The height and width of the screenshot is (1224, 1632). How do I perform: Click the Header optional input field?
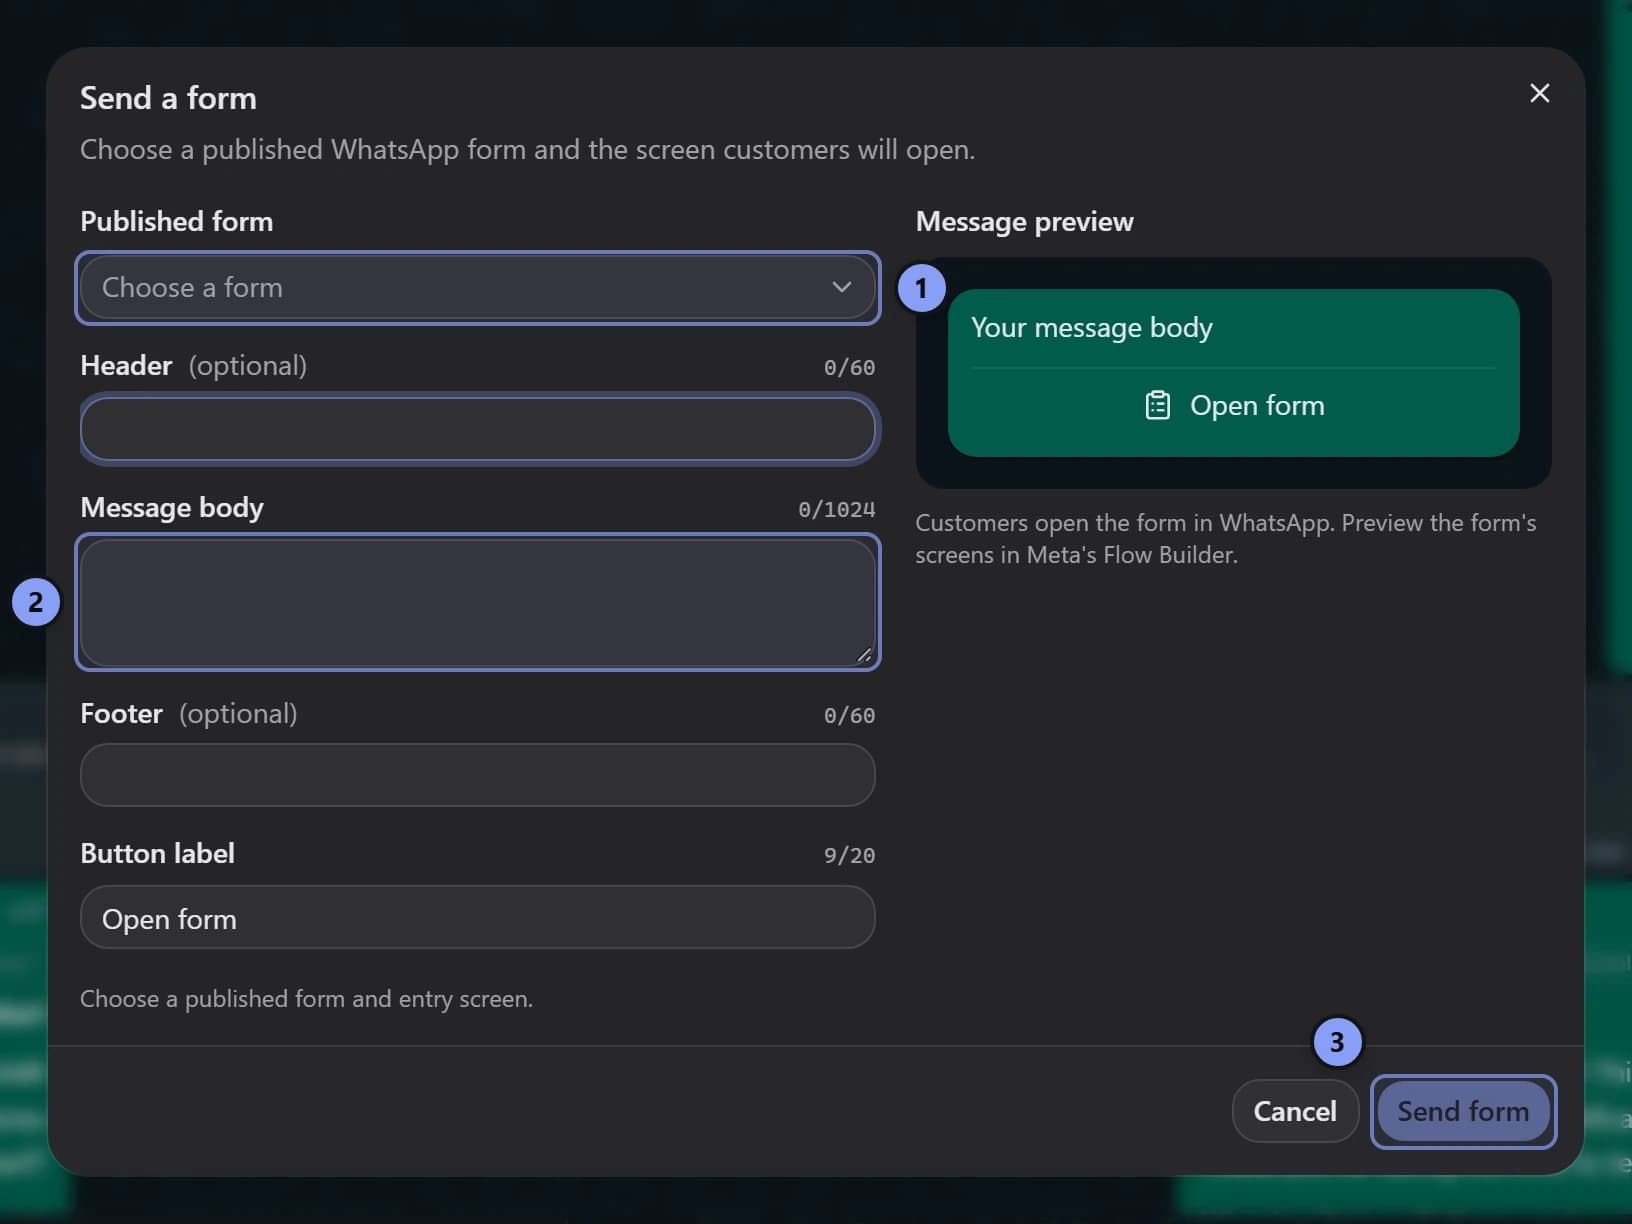click(478, 429)
